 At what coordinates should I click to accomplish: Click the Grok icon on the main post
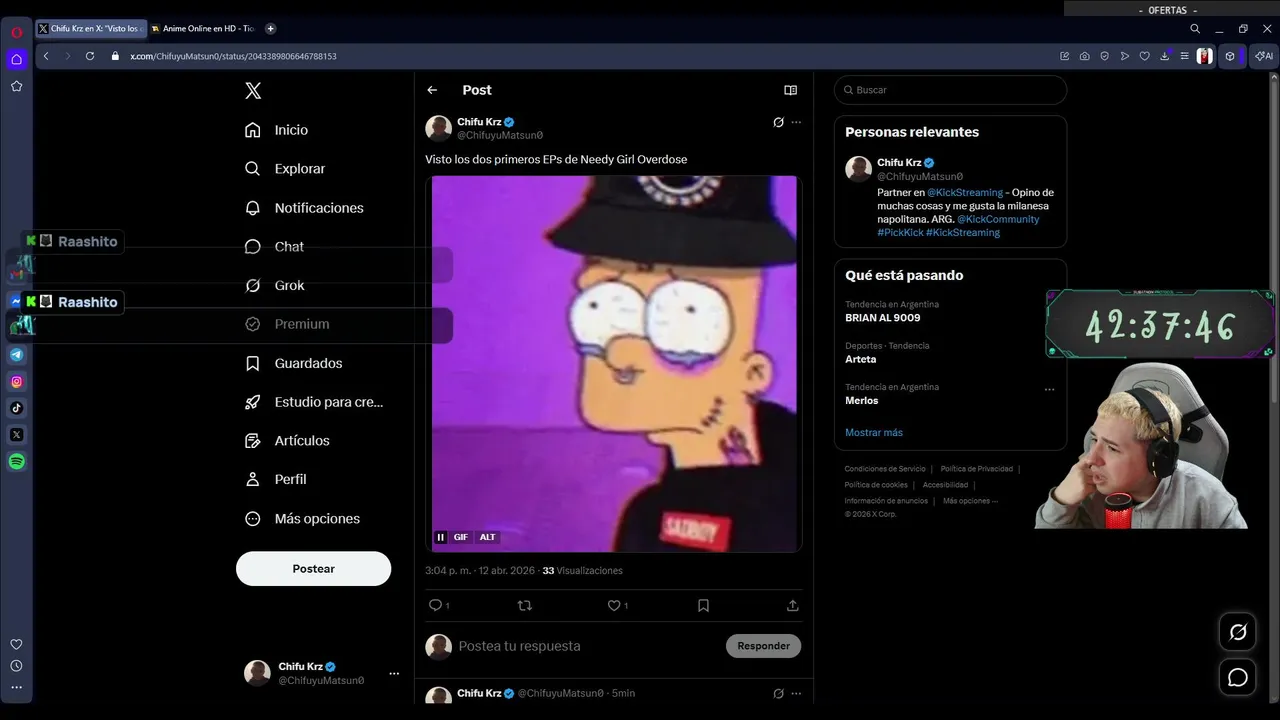pos(778,122)
